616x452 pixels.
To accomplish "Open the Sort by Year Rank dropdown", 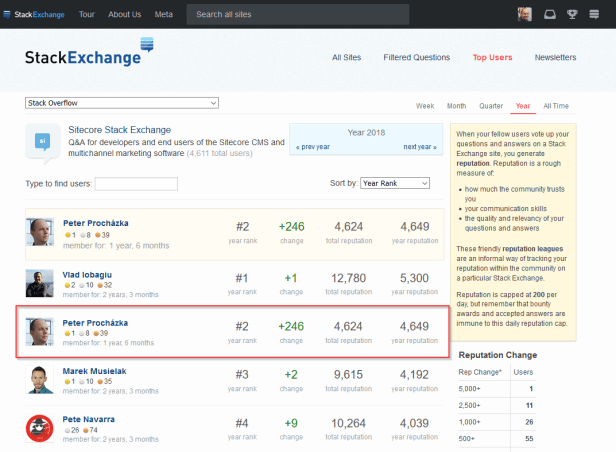I will pos(394,184).
